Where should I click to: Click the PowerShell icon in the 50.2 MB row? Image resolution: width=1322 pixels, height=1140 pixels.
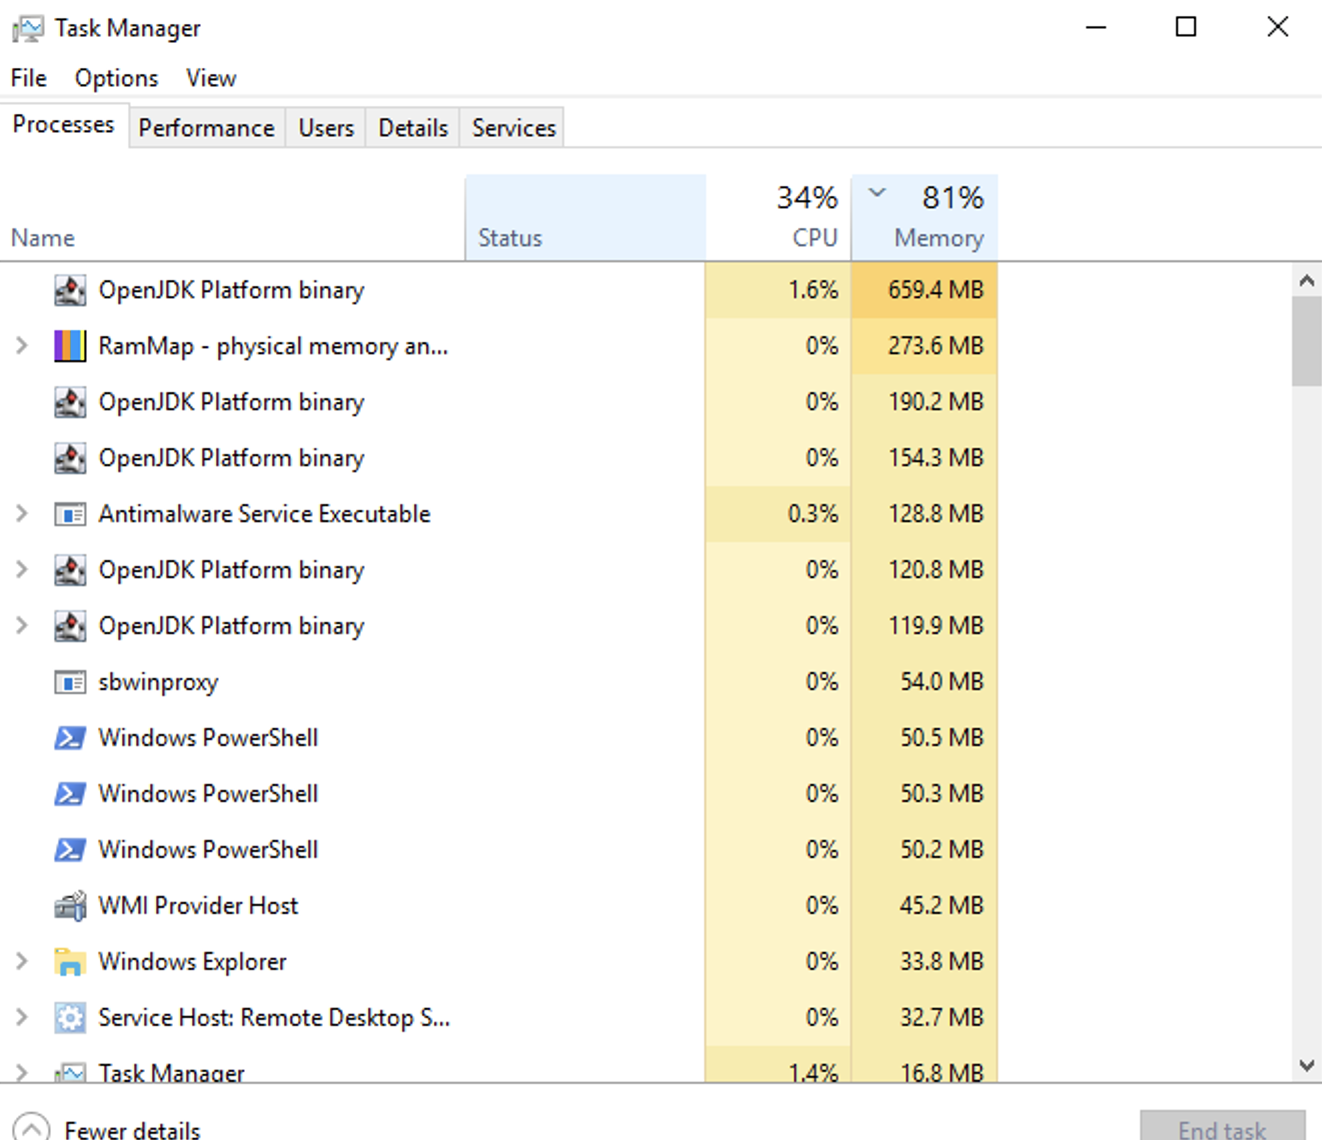point(70,850)
